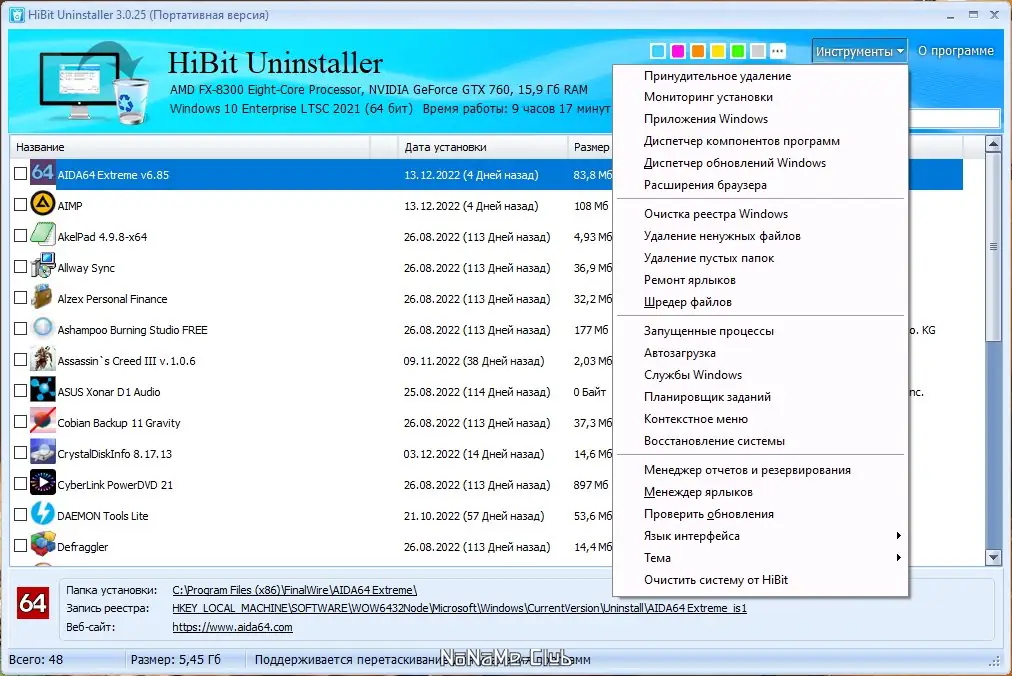The height and width of the screenshot is (676, 1012).
Task: Tick the DAEMON Tools Lite checkbox
Action: tap(20, 515)
